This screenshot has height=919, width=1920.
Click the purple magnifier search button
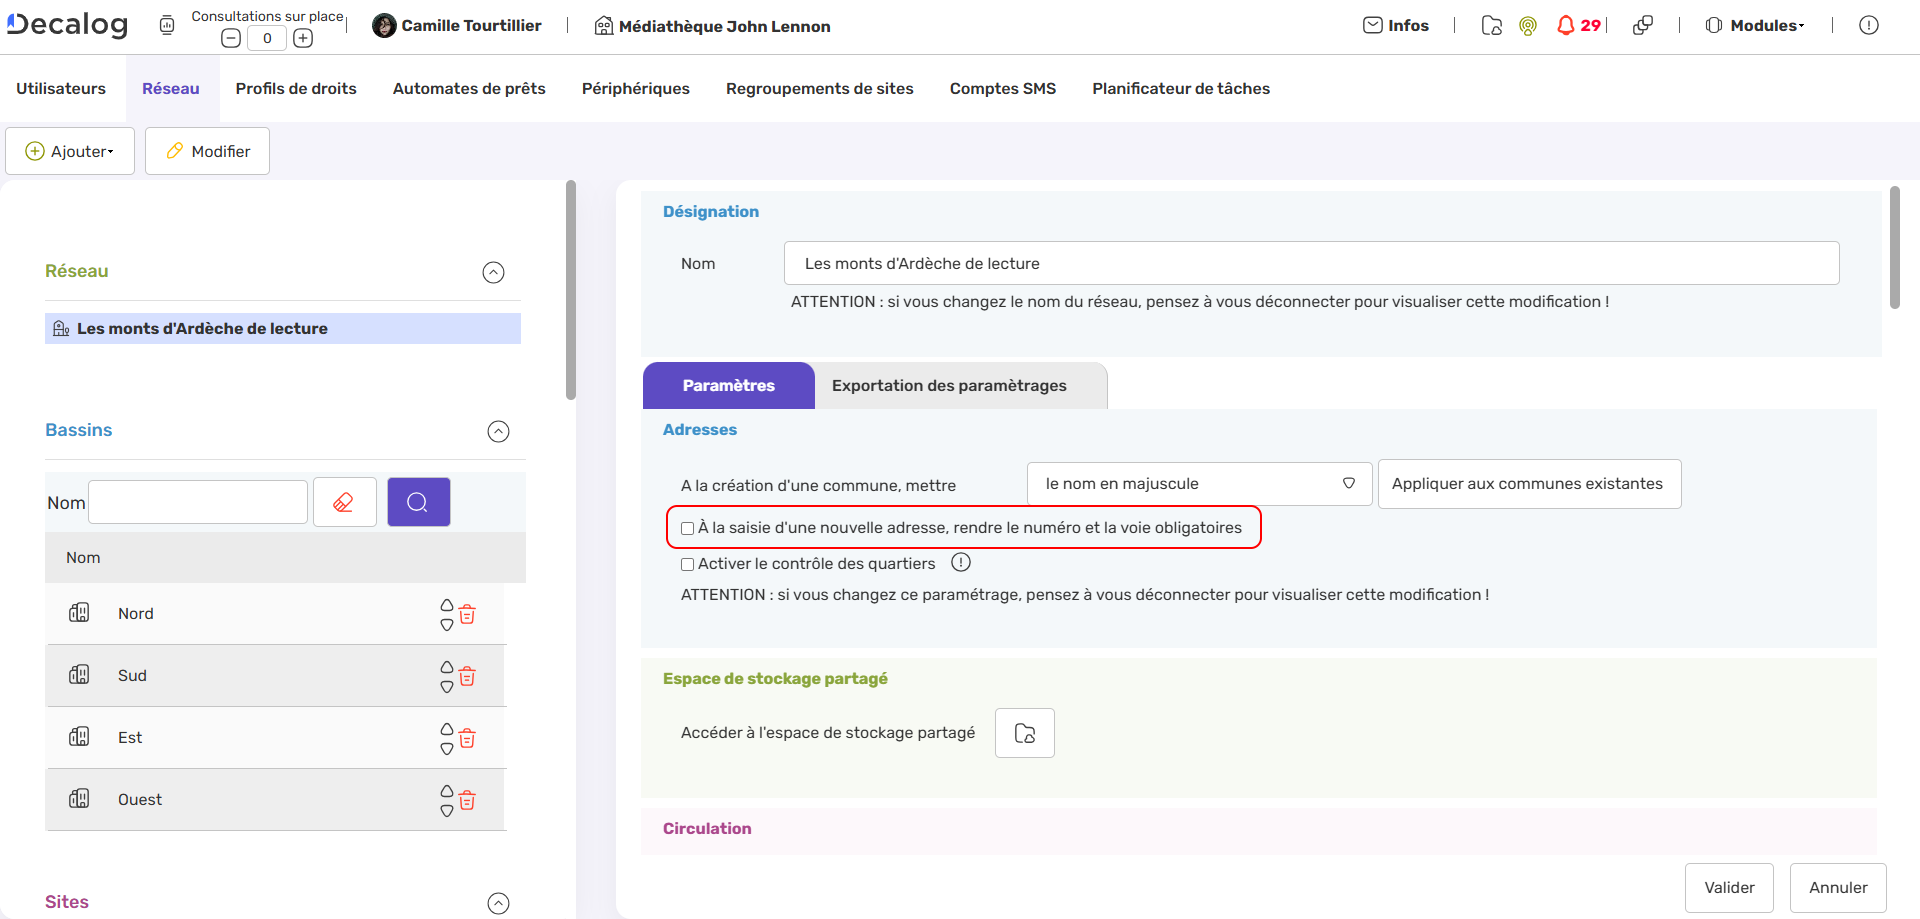click(418, 502)
